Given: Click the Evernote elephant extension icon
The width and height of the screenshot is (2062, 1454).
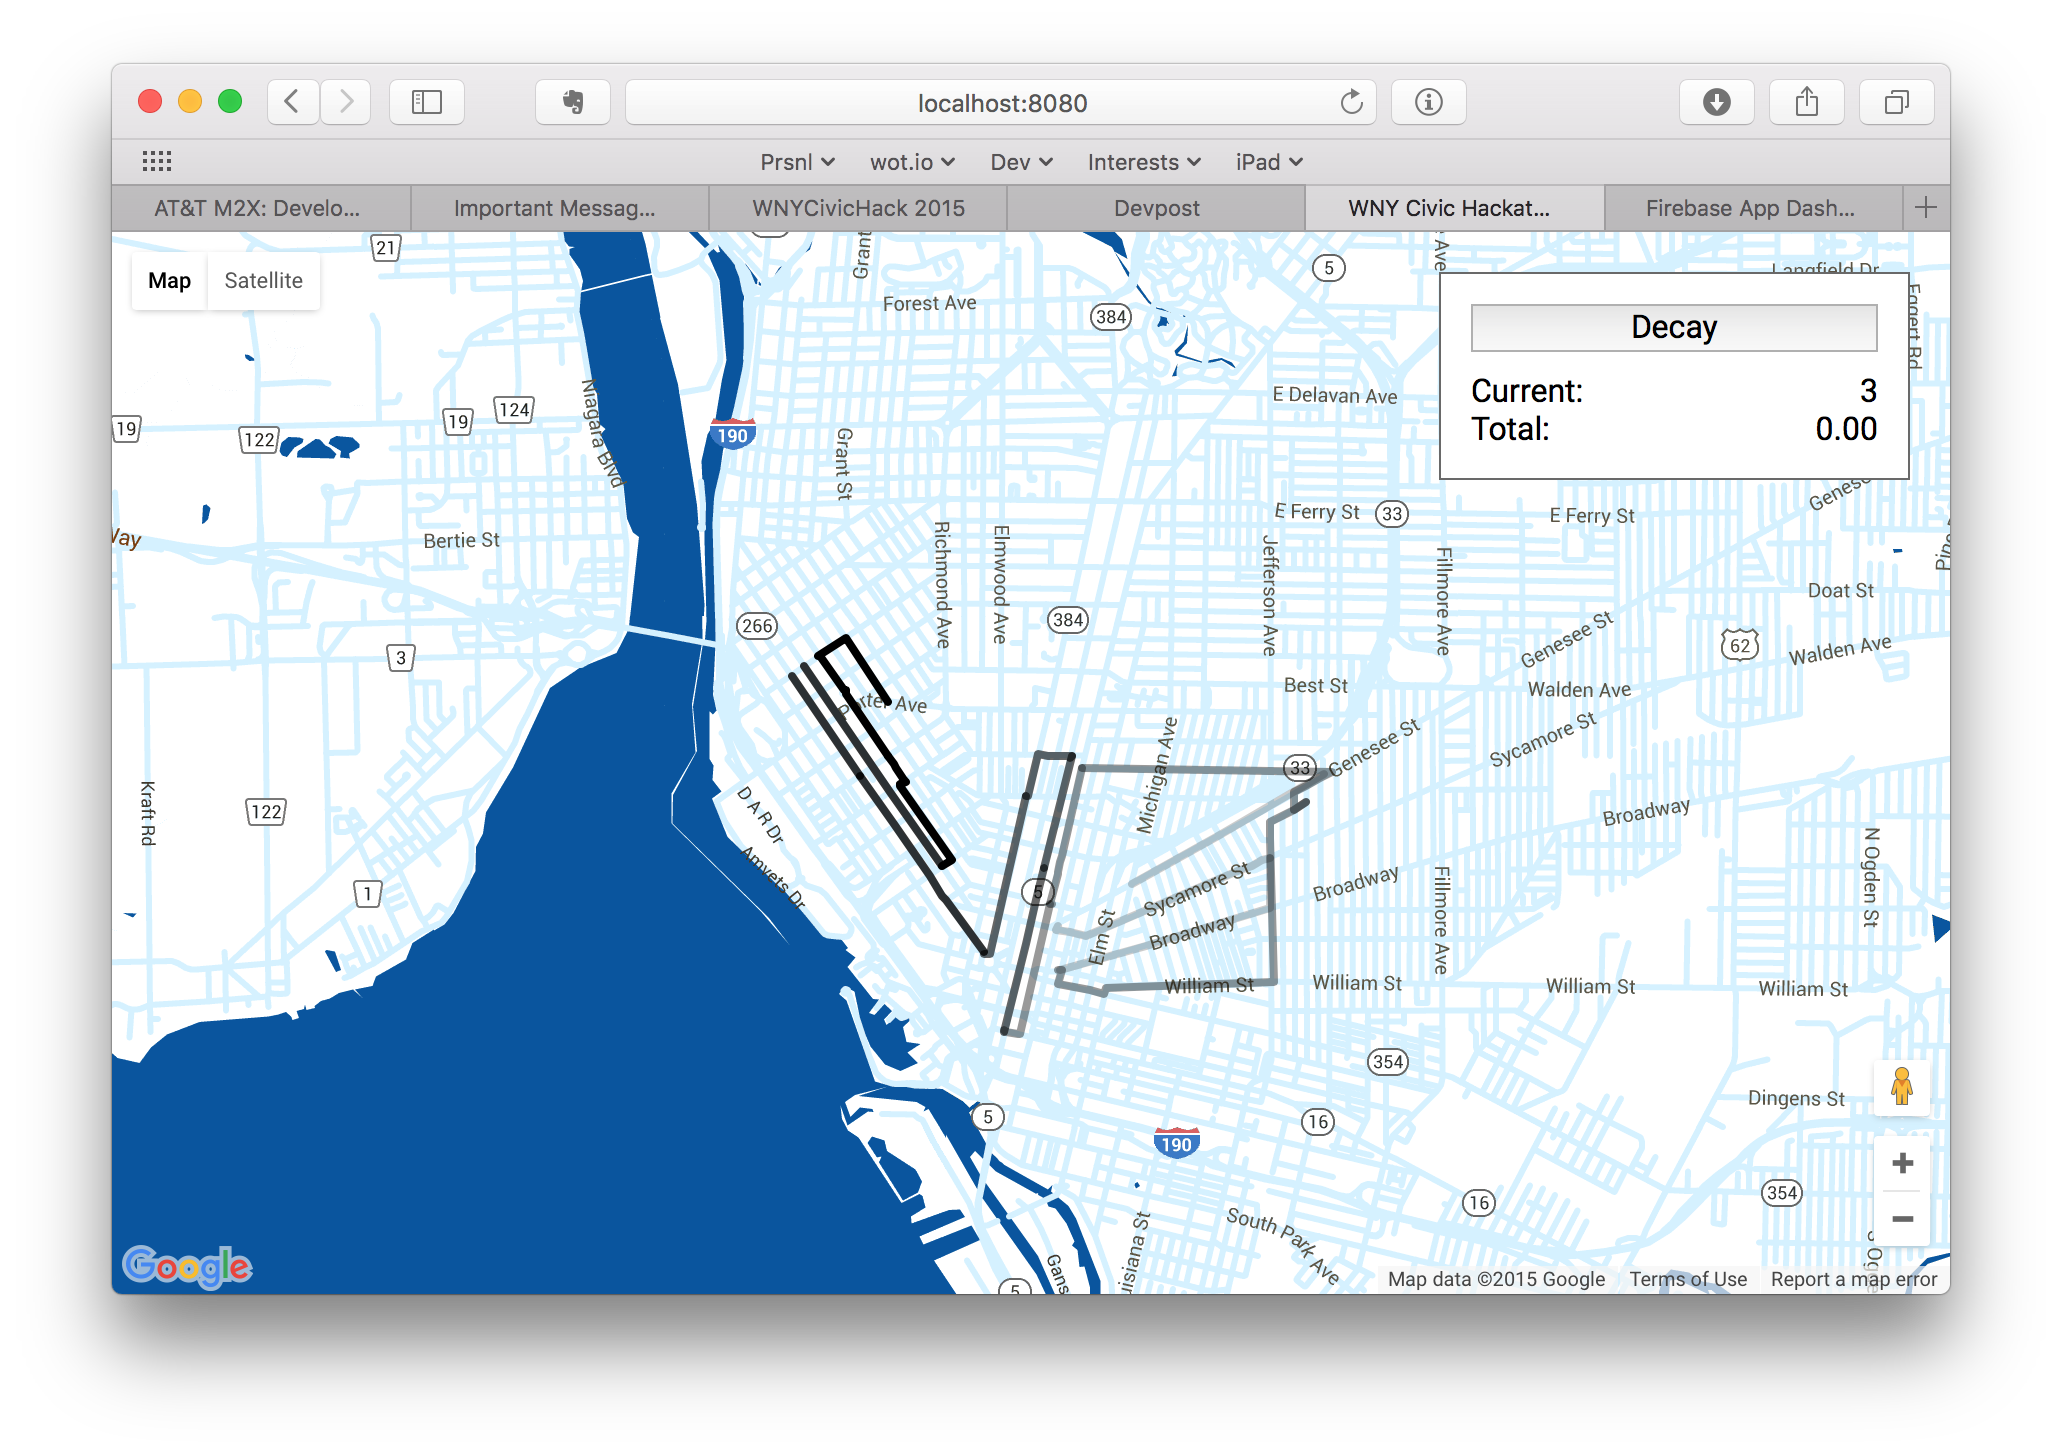Looking at the screenshot, I should [572, 102].
